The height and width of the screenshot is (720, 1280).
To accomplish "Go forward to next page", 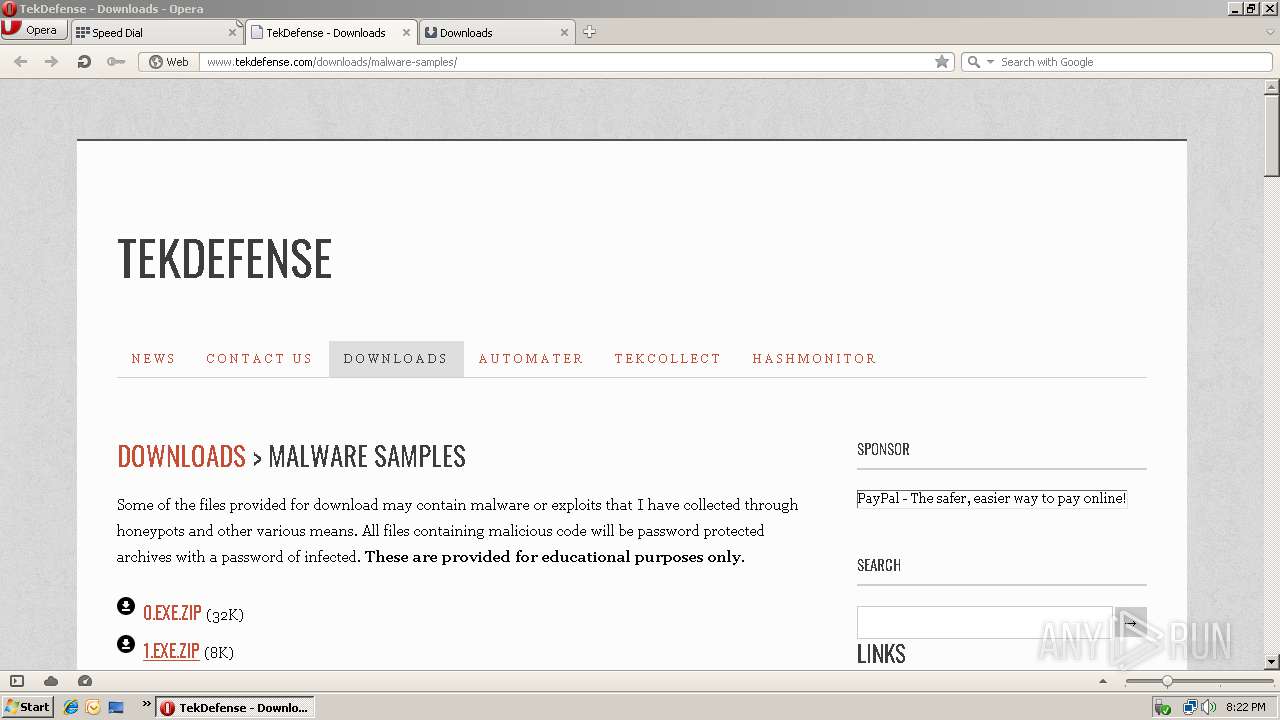I will pos(51,61).
